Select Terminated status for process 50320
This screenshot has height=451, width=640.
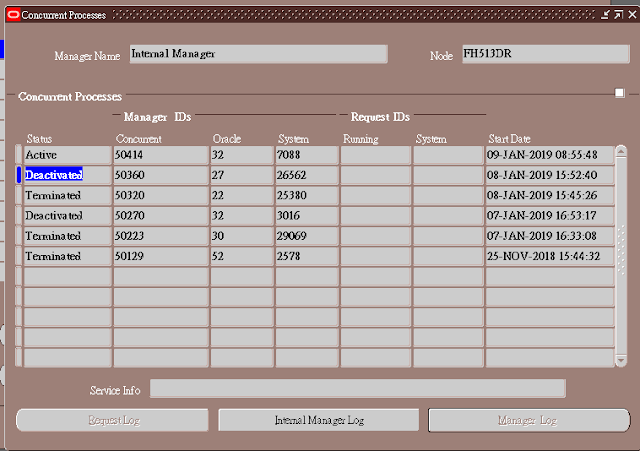tap(67, 196)
